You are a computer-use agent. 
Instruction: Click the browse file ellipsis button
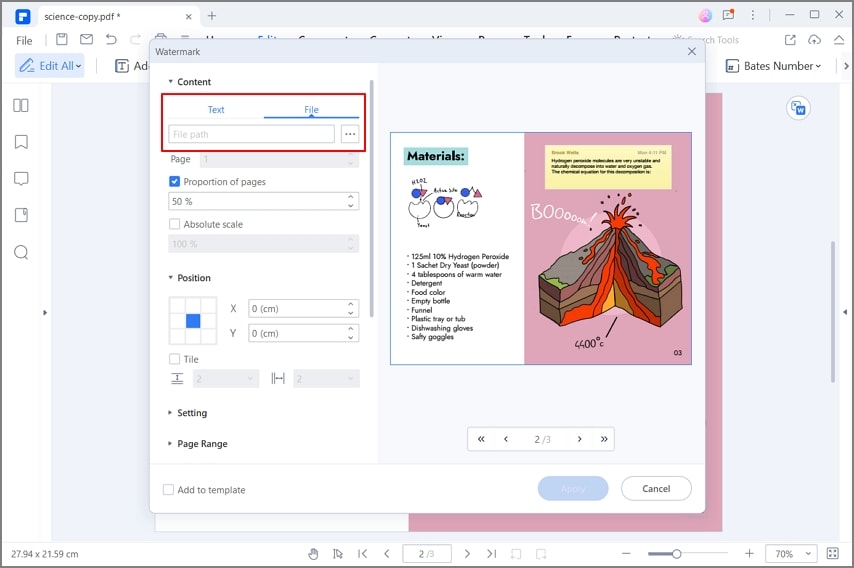coord(349,134)
